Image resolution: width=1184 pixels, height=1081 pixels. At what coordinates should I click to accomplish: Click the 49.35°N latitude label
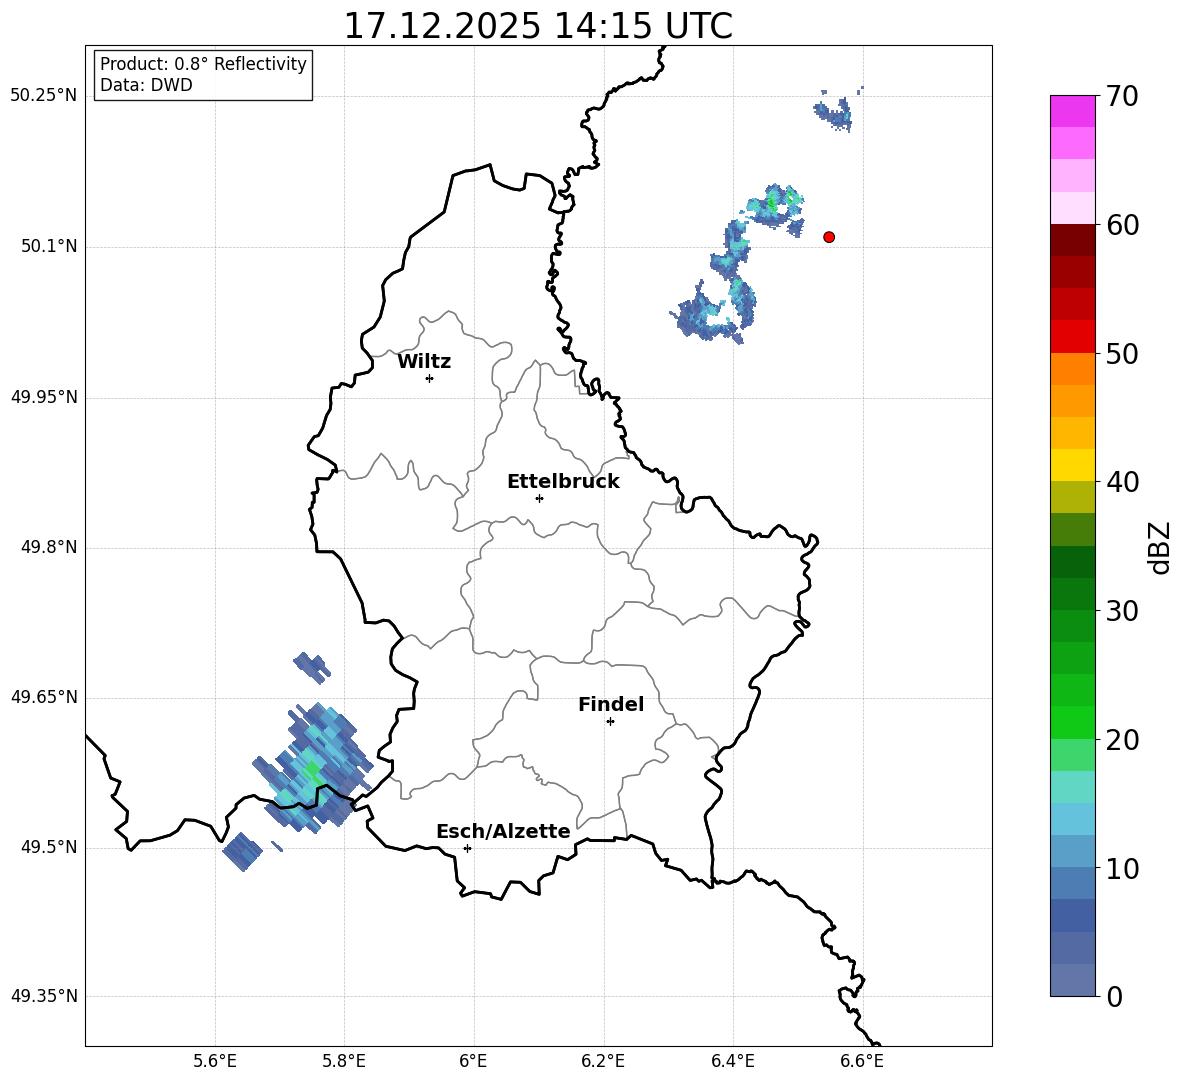point(44,996)
